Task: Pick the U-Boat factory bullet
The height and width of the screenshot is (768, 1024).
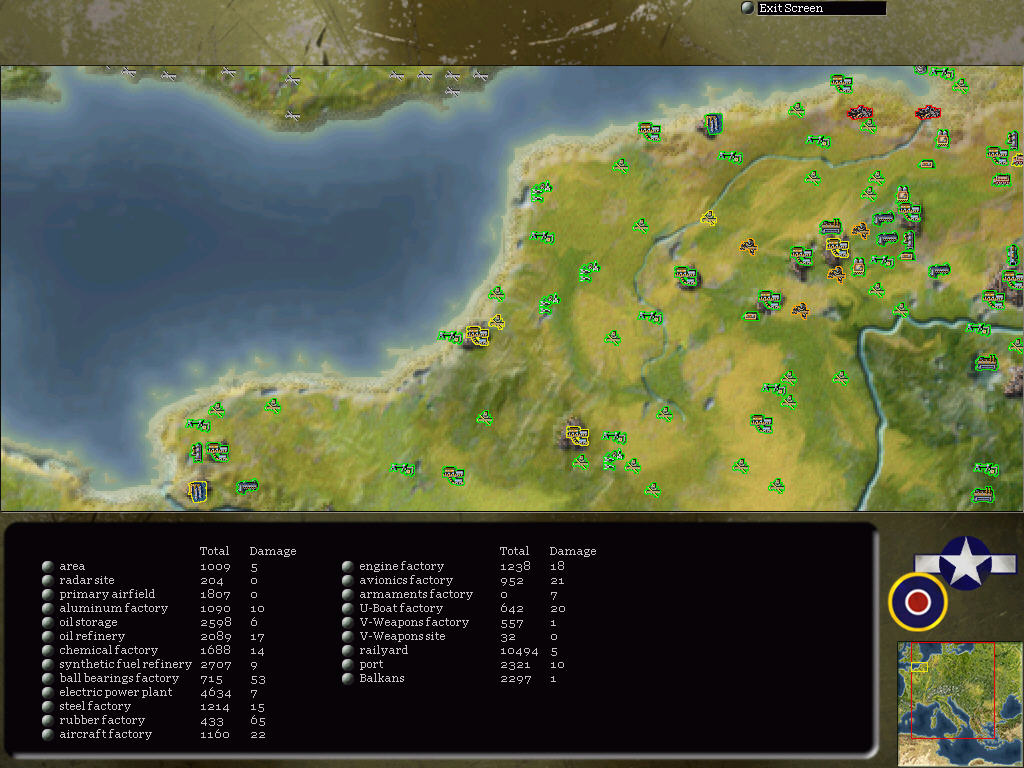Action: coord(347,608)
